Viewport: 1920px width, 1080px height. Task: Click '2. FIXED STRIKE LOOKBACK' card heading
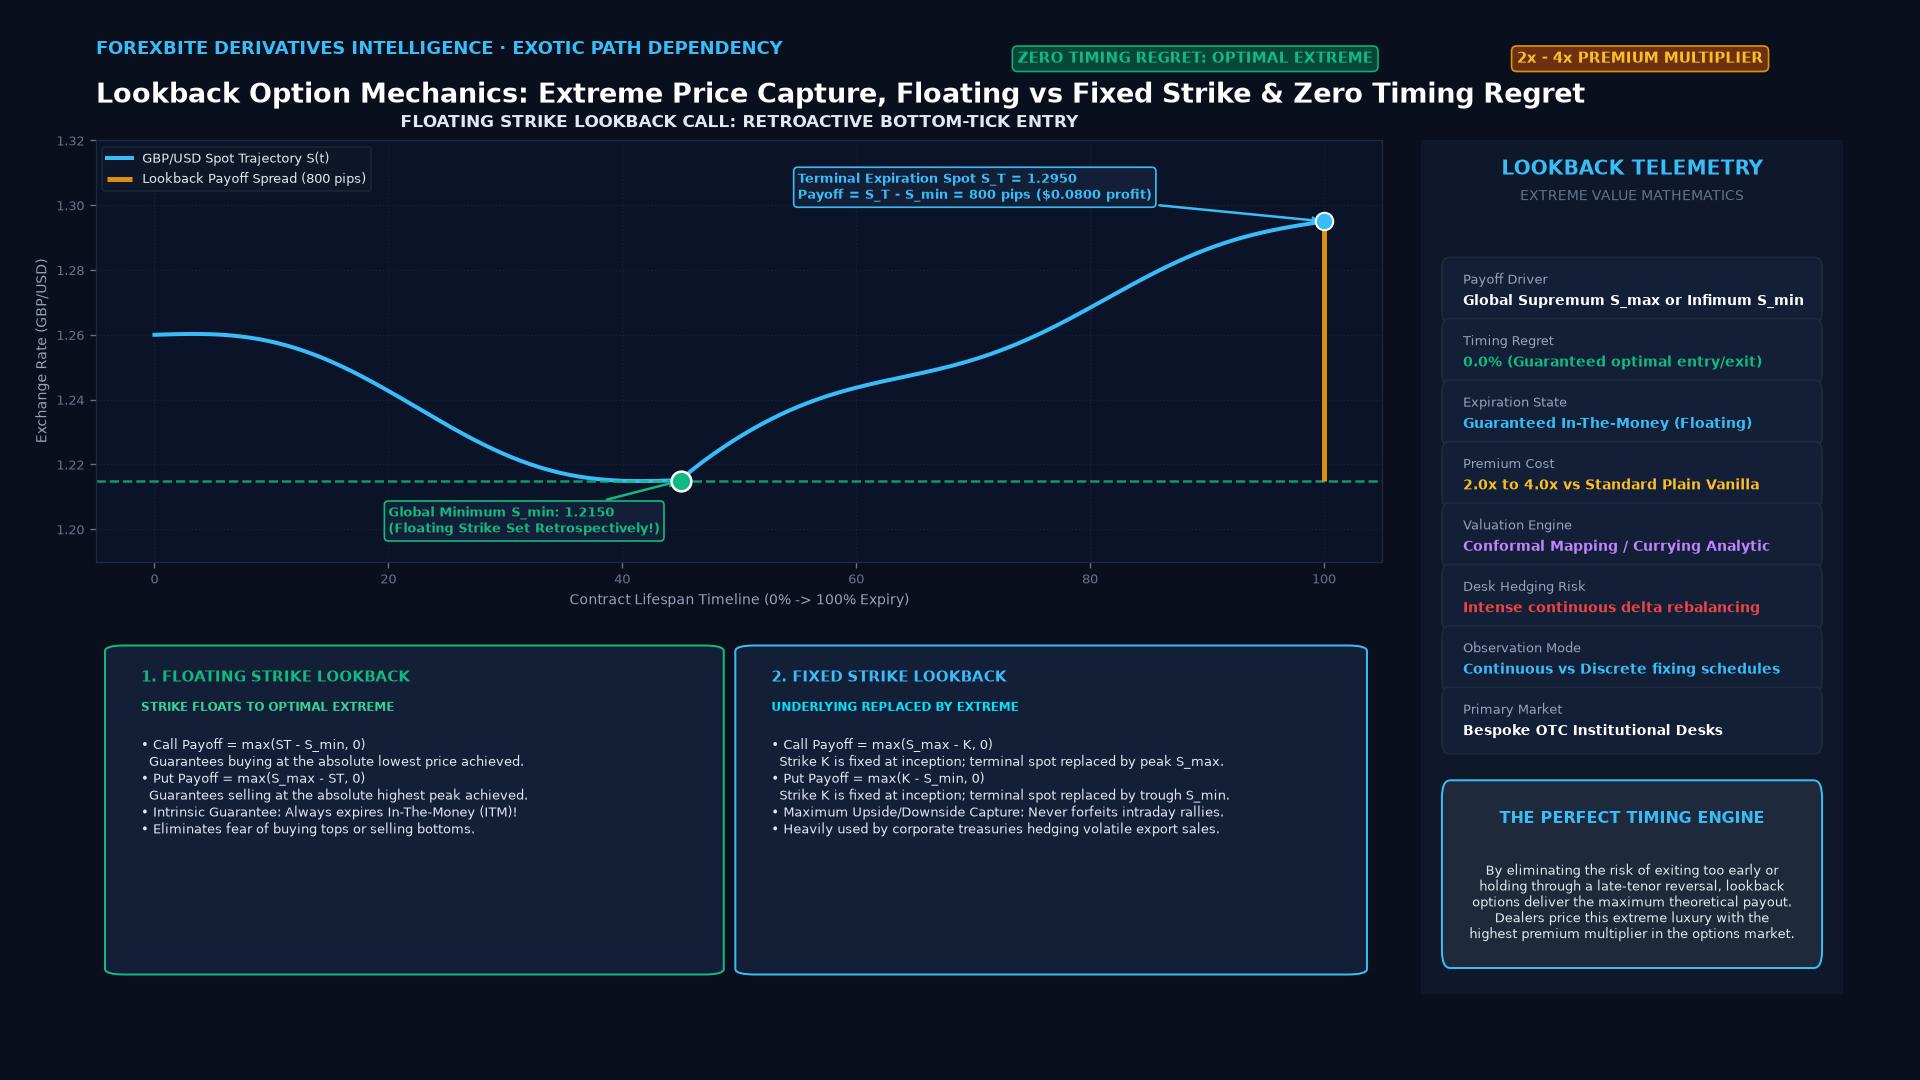click(889, 677)
